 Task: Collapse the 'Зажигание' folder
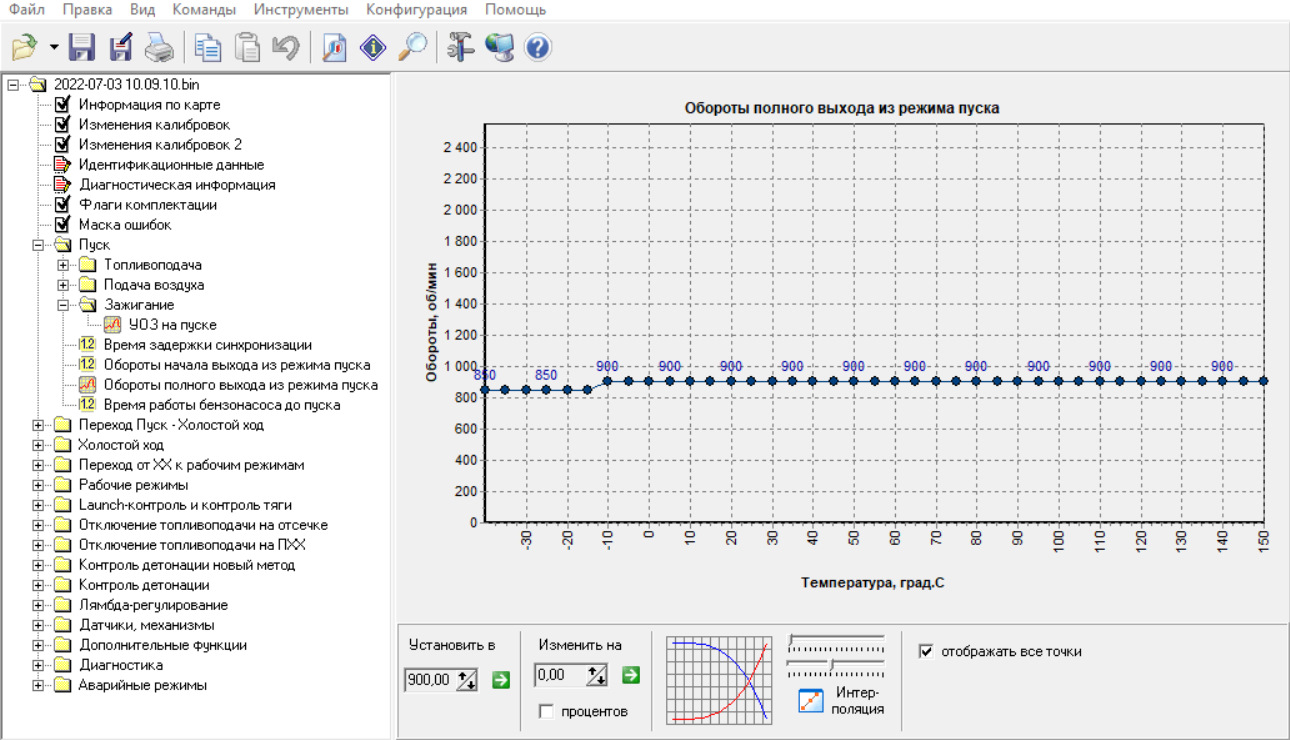click(63, 305)
